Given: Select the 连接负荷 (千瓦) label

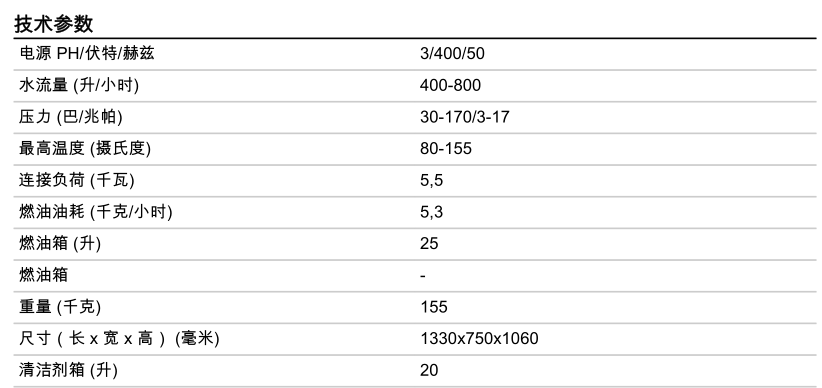Looking at the screenshot, I should [x=77, y=180].
